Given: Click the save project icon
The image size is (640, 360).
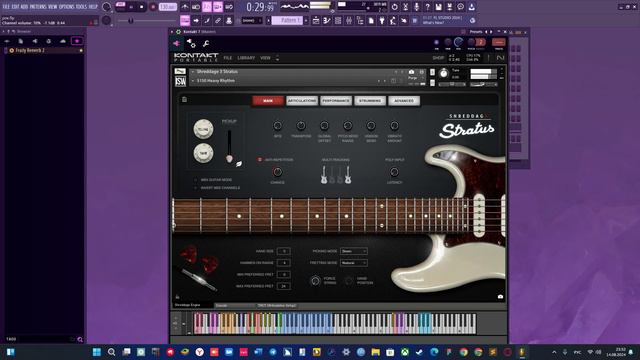Looking at the screenshot, I should 438,7.
